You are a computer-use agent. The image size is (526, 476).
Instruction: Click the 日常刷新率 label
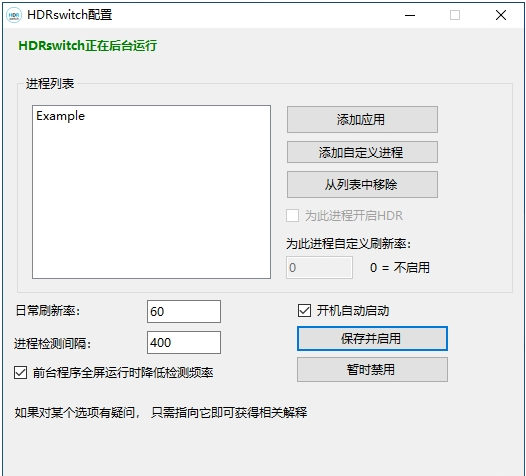pyautogui.click(x=48, y=311)
